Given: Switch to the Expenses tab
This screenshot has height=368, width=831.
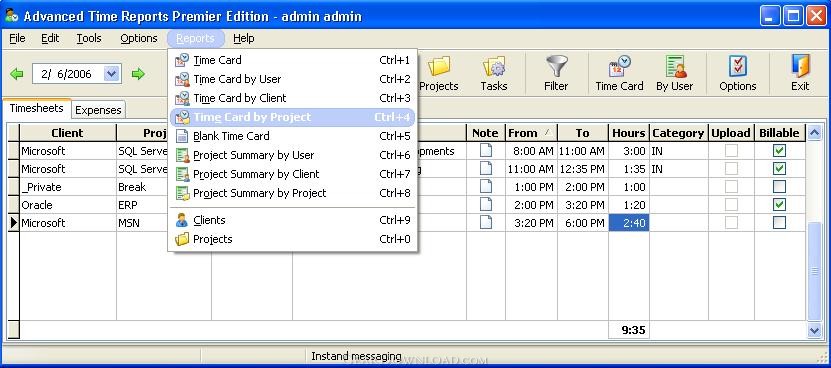Looking at the screenshot, I should click(x=98, y=110).
